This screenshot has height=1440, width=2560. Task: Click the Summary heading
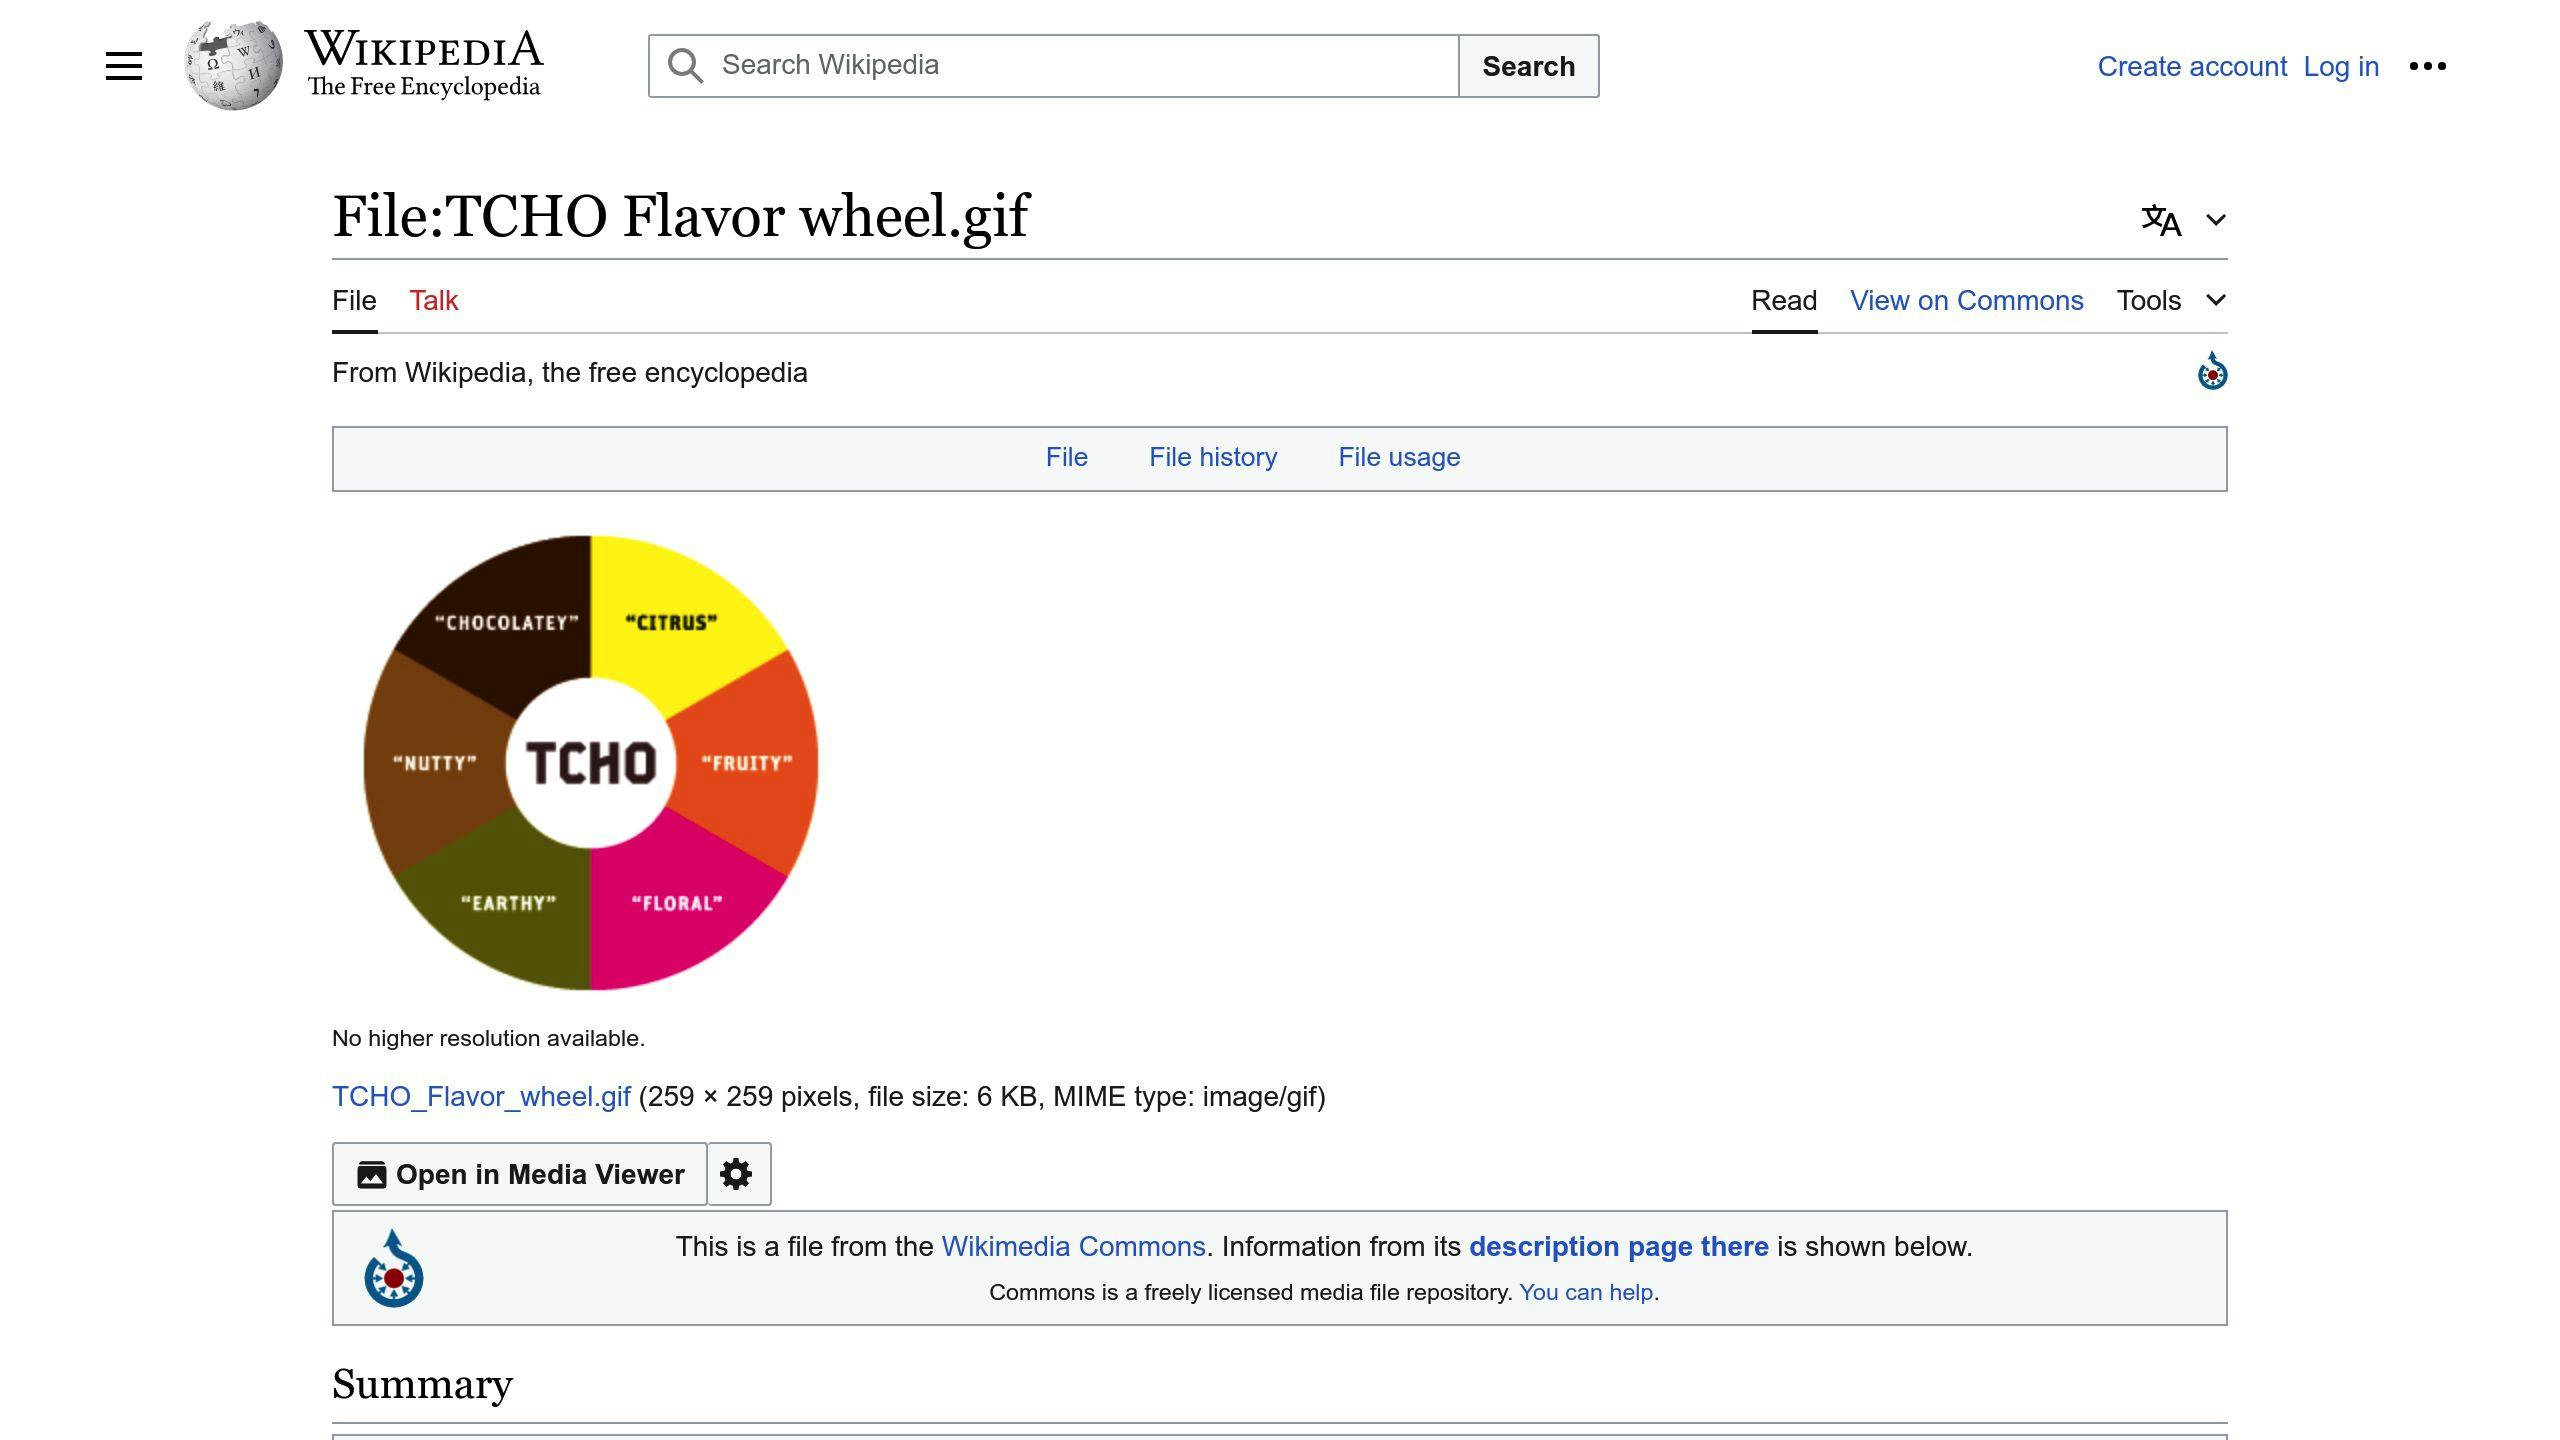point(422,1385)
